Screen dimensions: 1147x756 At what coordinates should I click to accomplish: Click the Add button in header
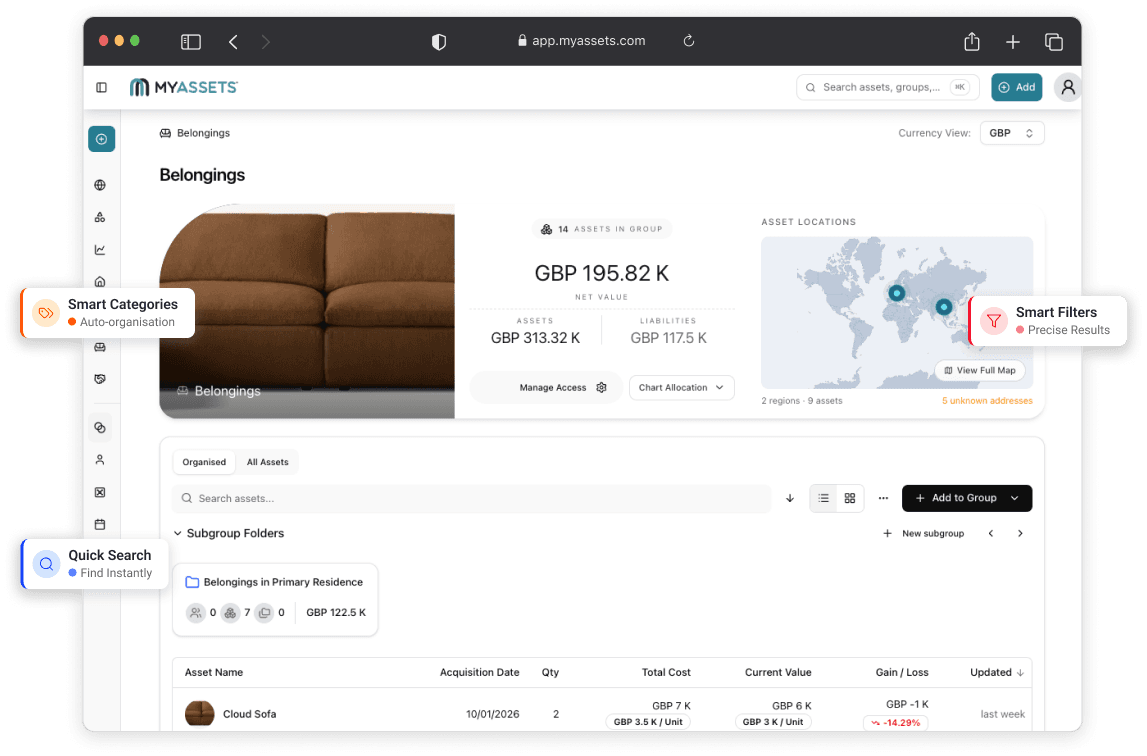1017,88
